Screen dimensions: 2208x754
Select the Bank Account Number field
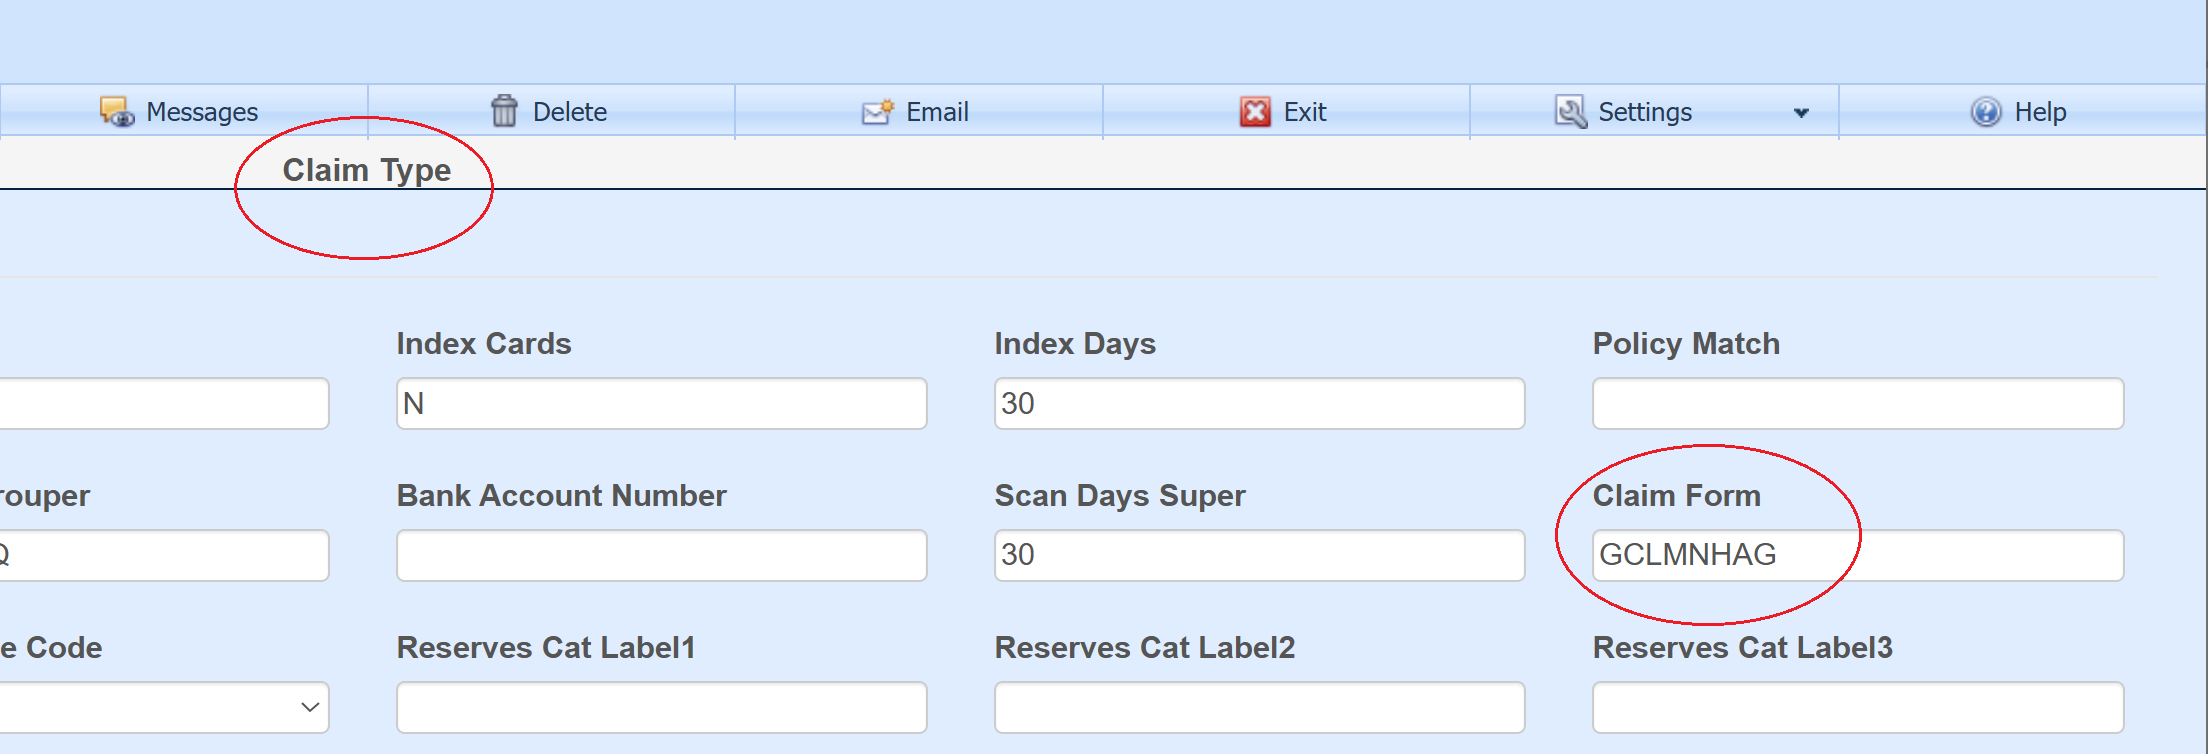661,556
